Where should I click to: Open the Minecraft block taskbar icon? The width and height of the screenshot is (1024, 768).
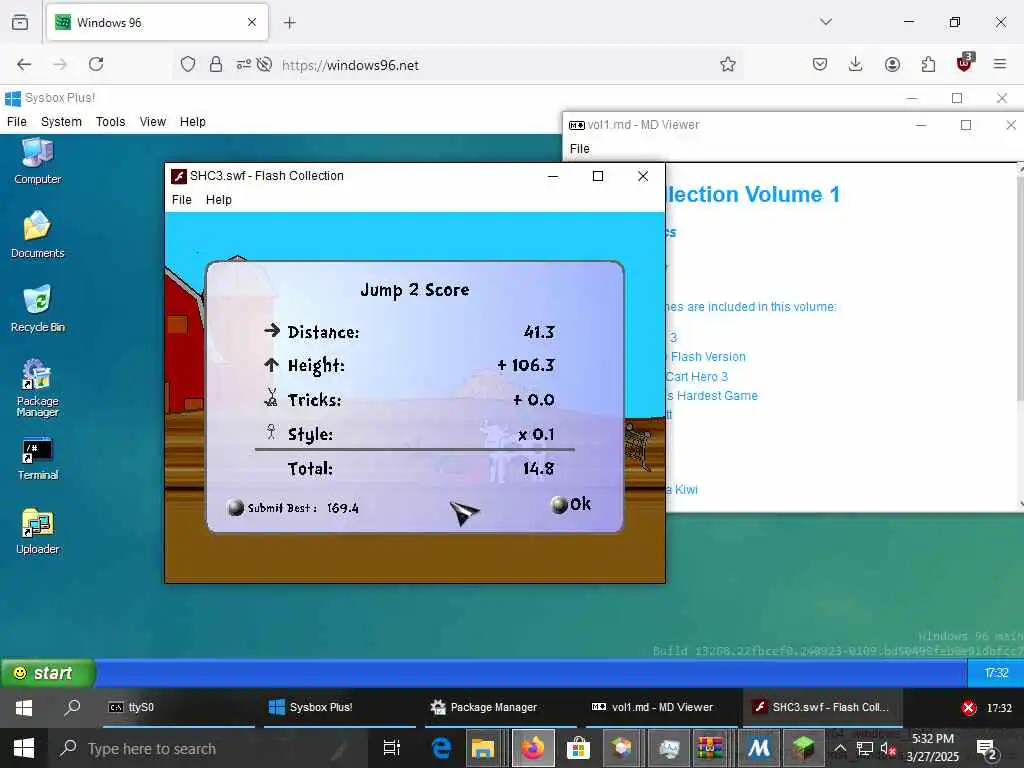coord(803,748)
